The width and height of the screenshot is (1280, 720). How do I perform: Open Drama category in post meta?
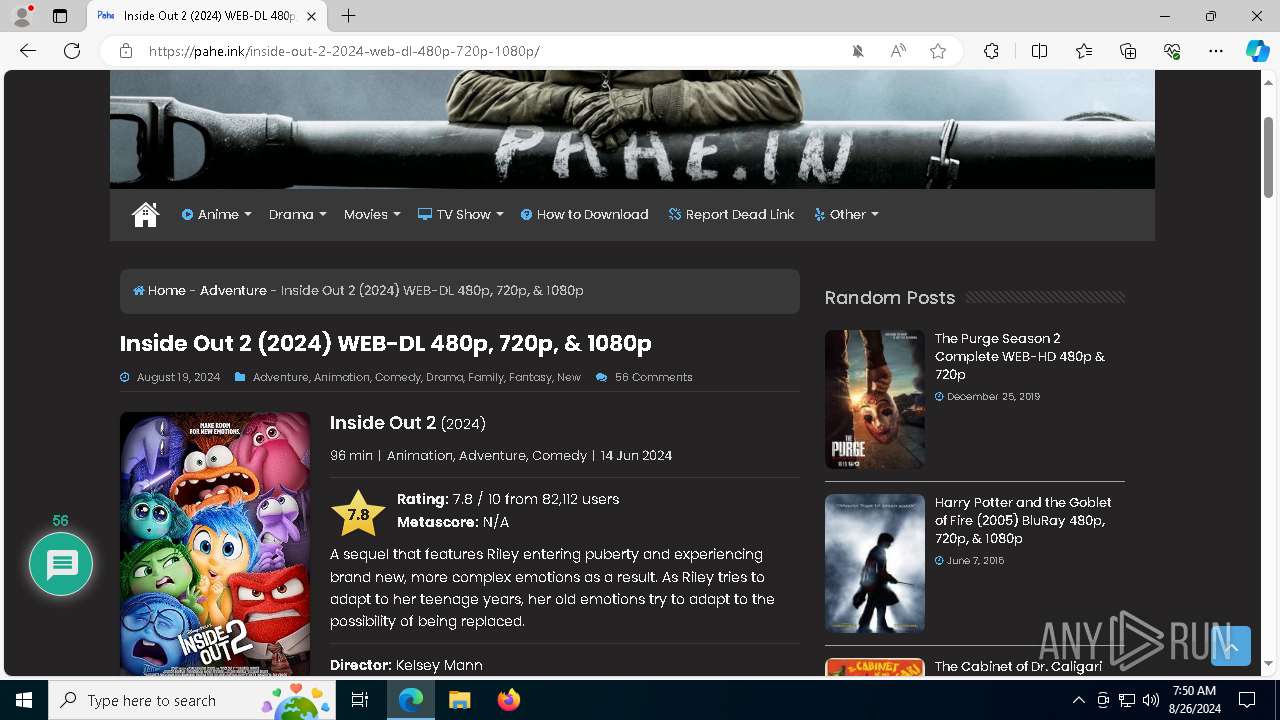444,377
